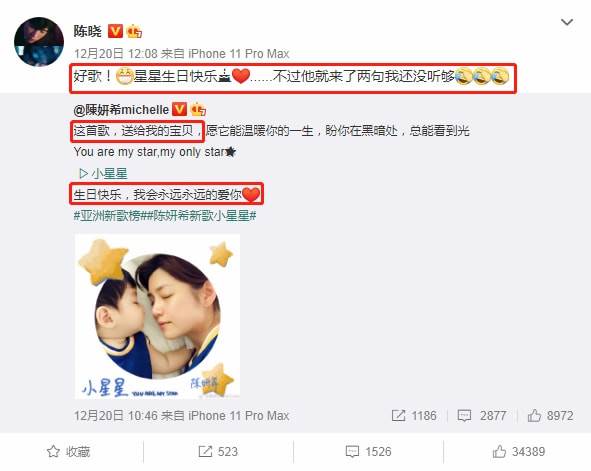
Task: Enlarge the 小星星 album cover image
Action: 157,316
